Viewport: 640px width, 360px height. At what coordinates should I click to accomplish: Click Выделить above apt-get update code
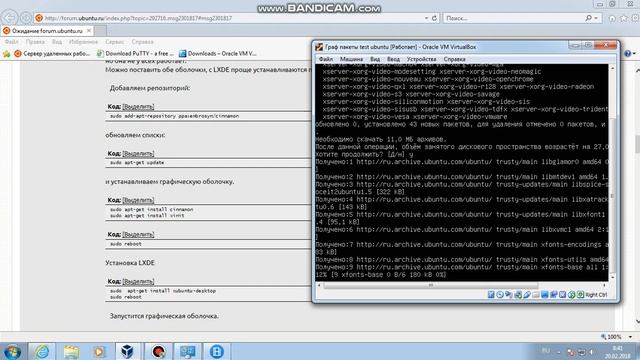tap(138, 153)
